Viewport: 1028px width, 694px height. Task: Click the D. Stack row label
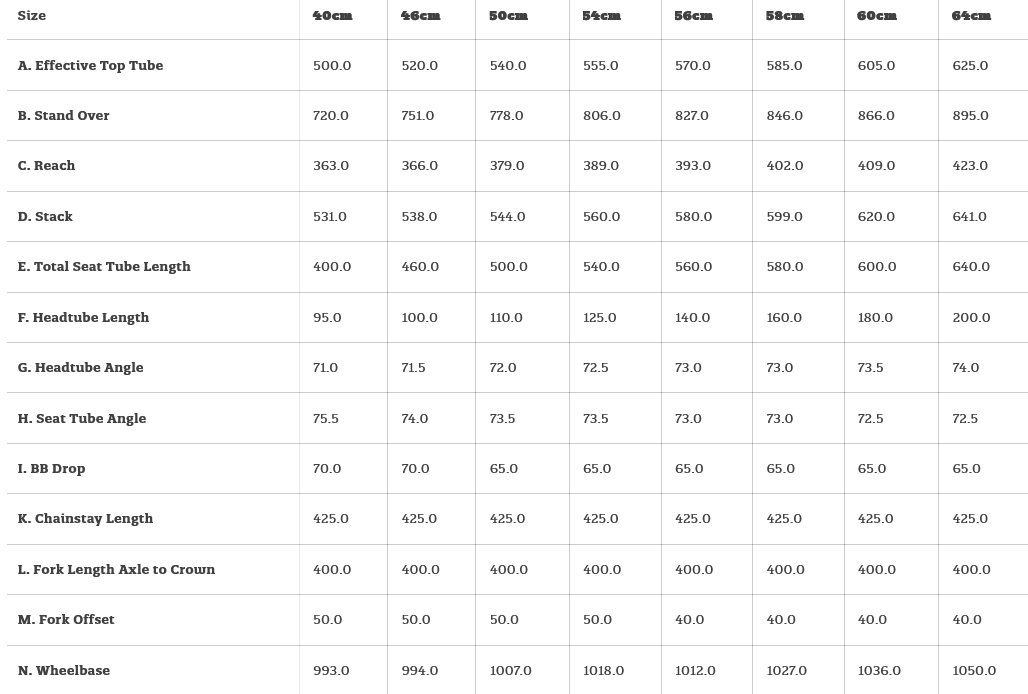coord(45,217)
